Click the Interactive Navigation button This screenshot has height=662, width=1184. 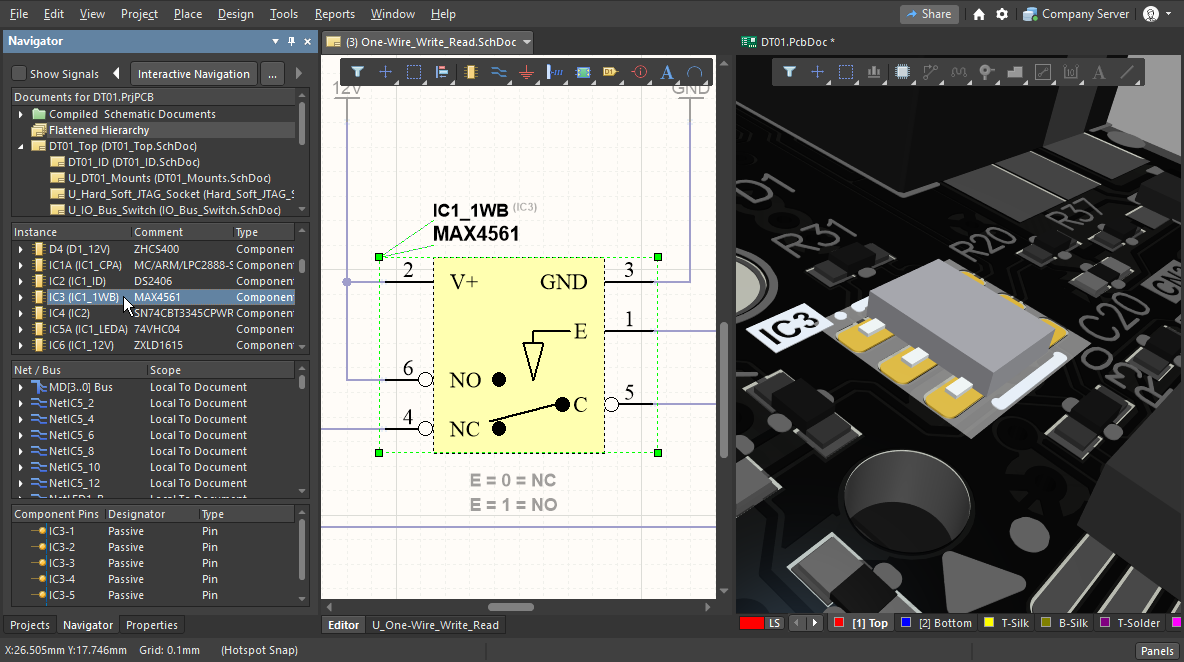click(193, 74)
